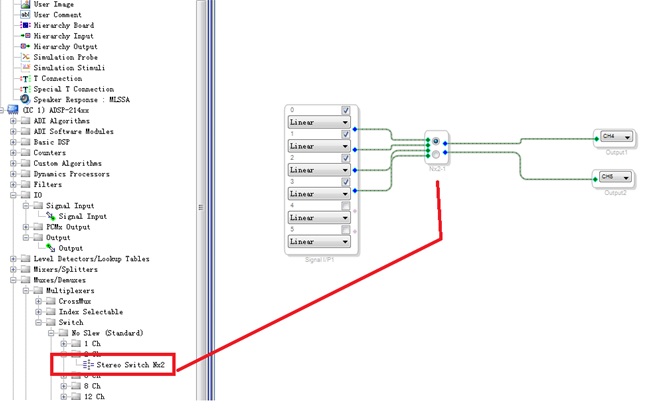Expand the 12 Ch folder node
This screenshot has width=647, height=410.
64,397
